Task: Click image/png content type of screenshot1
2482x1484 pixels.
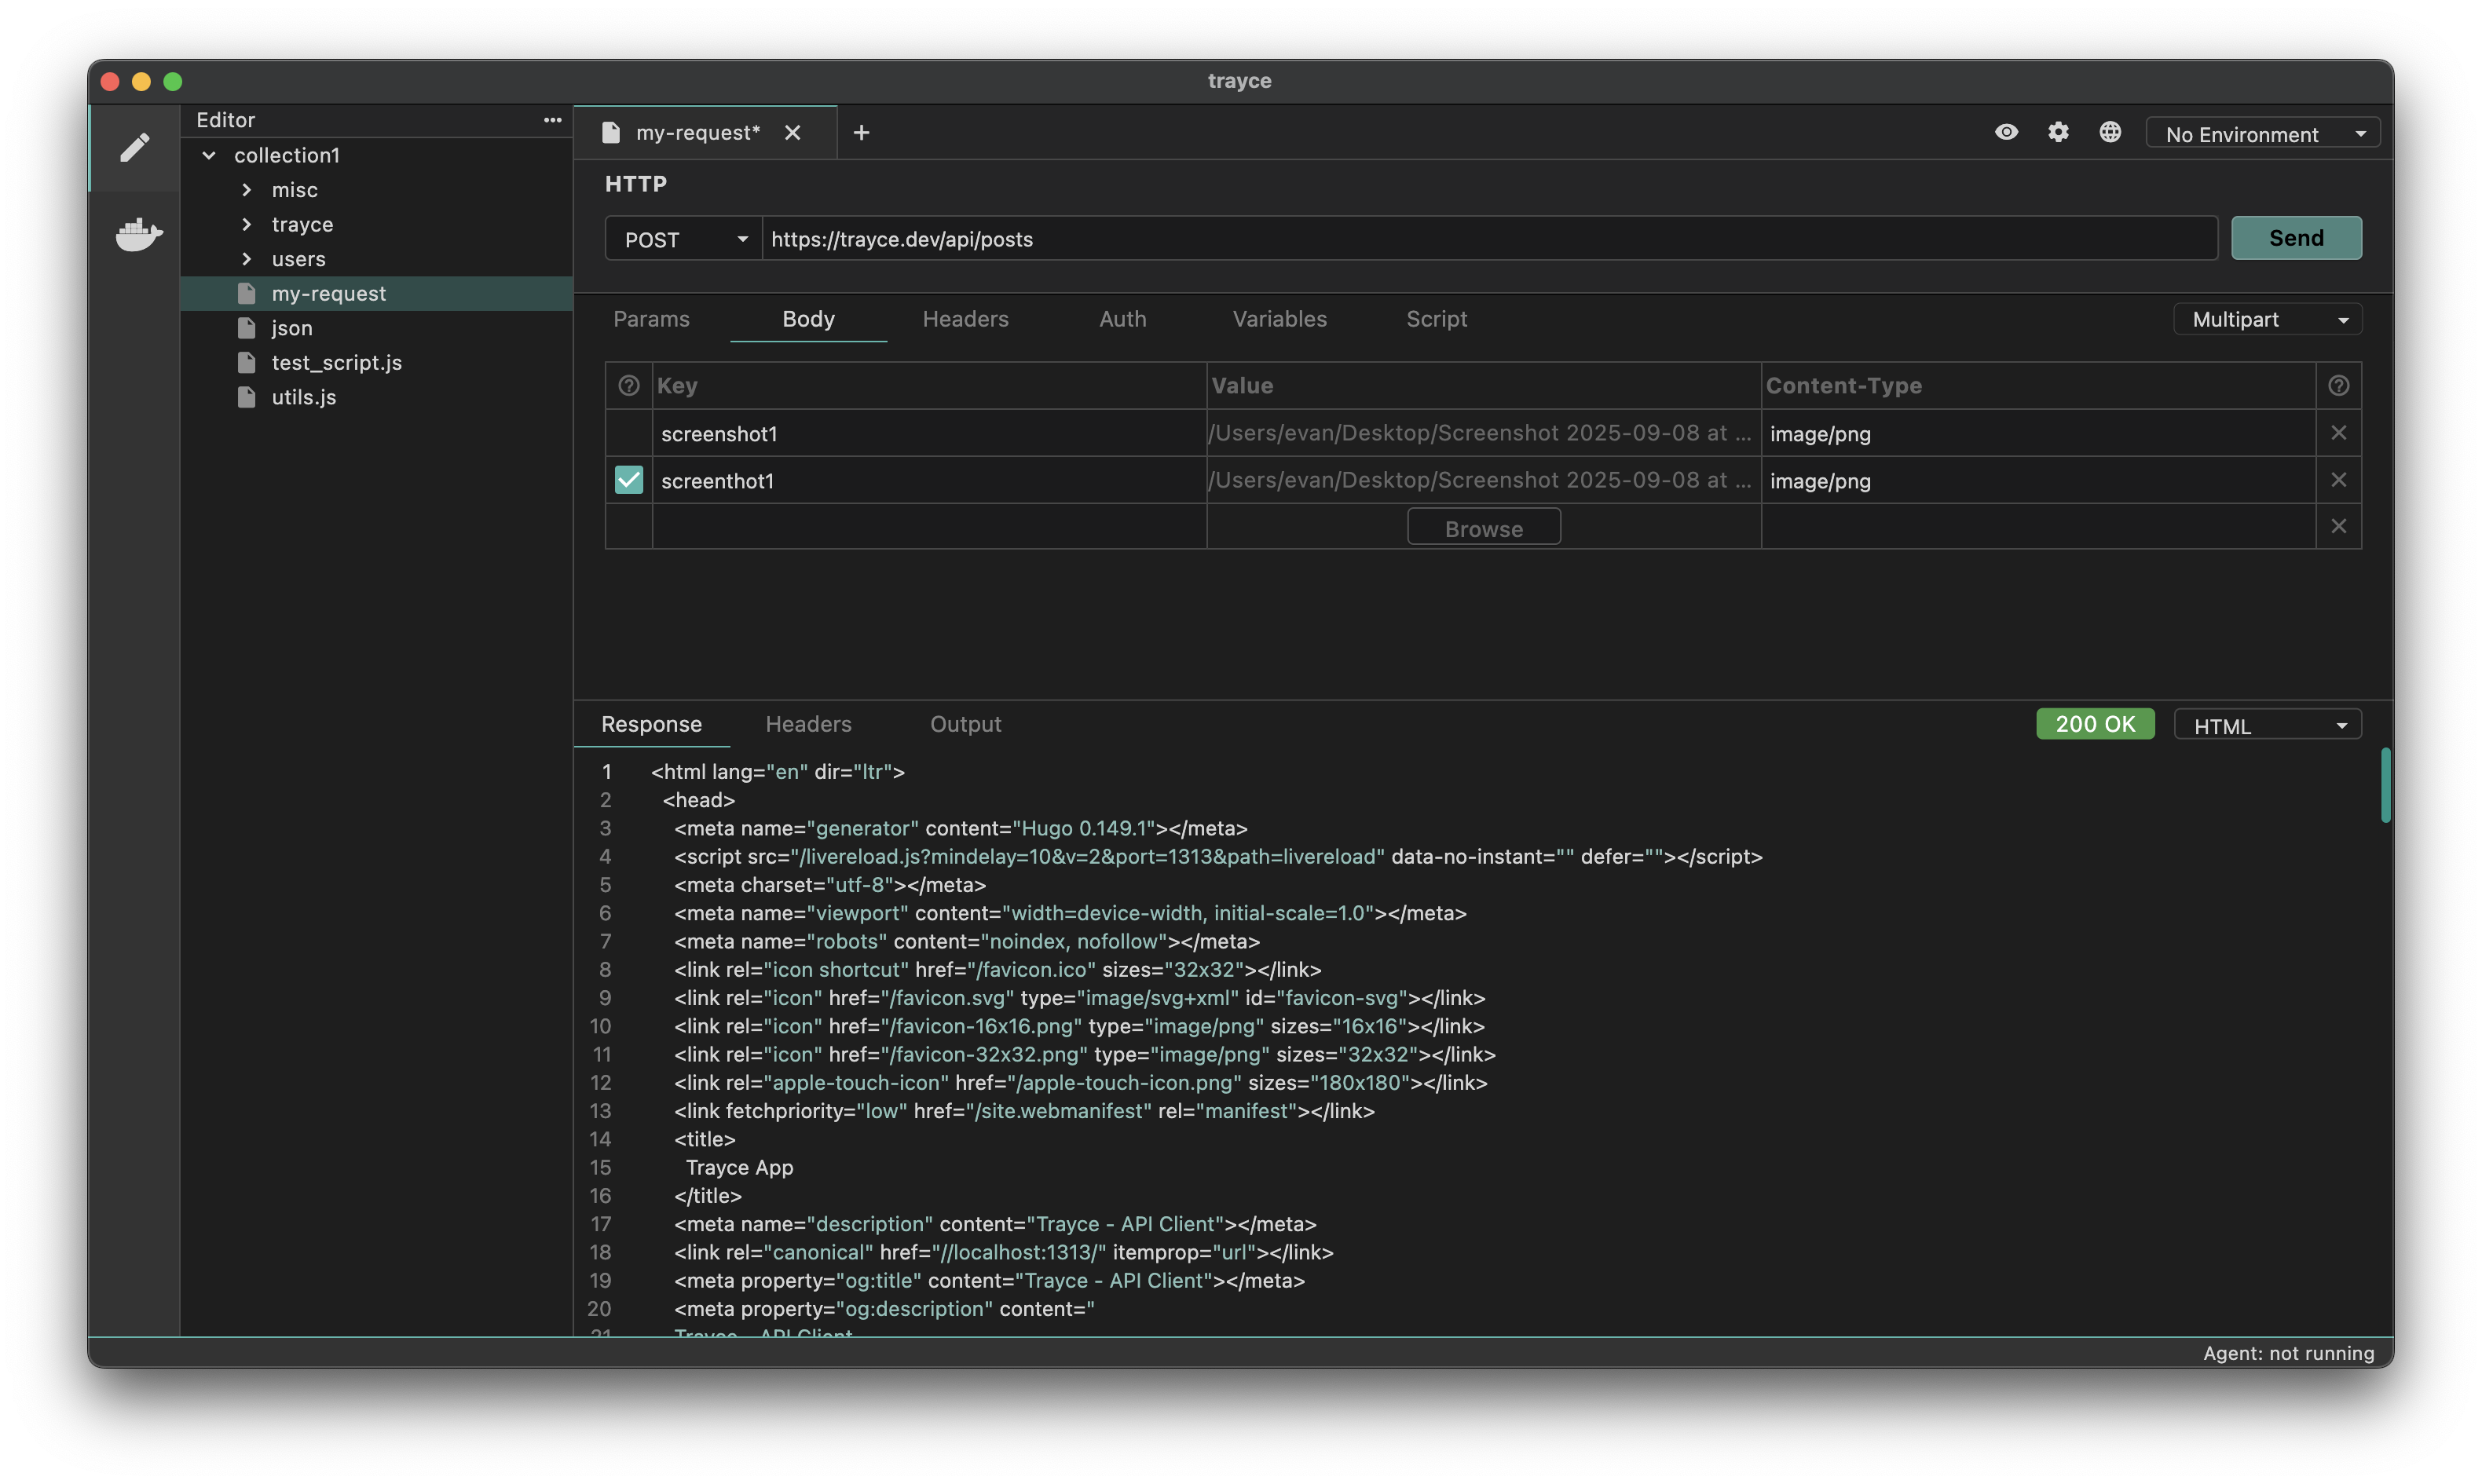Action: point(2038,433)
